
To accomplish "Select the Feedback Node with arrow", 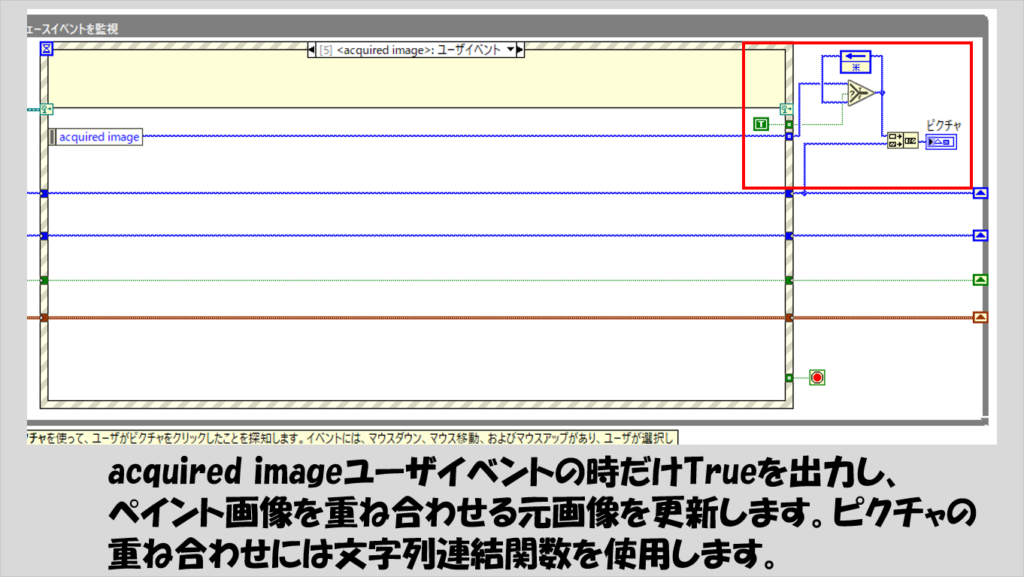I will [x=855, y=60].
